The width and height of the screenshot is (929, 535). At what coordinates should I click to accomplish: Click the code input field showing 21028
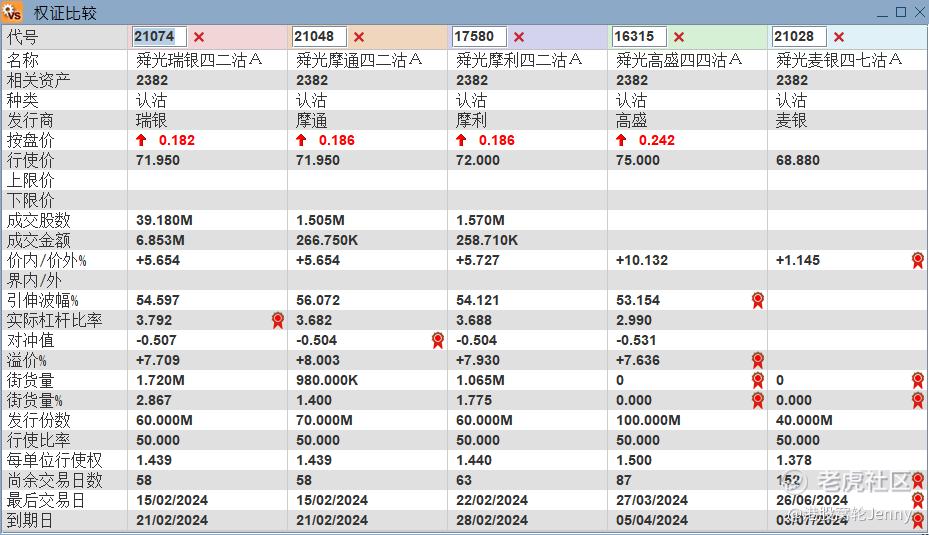[x=799, y=37]
